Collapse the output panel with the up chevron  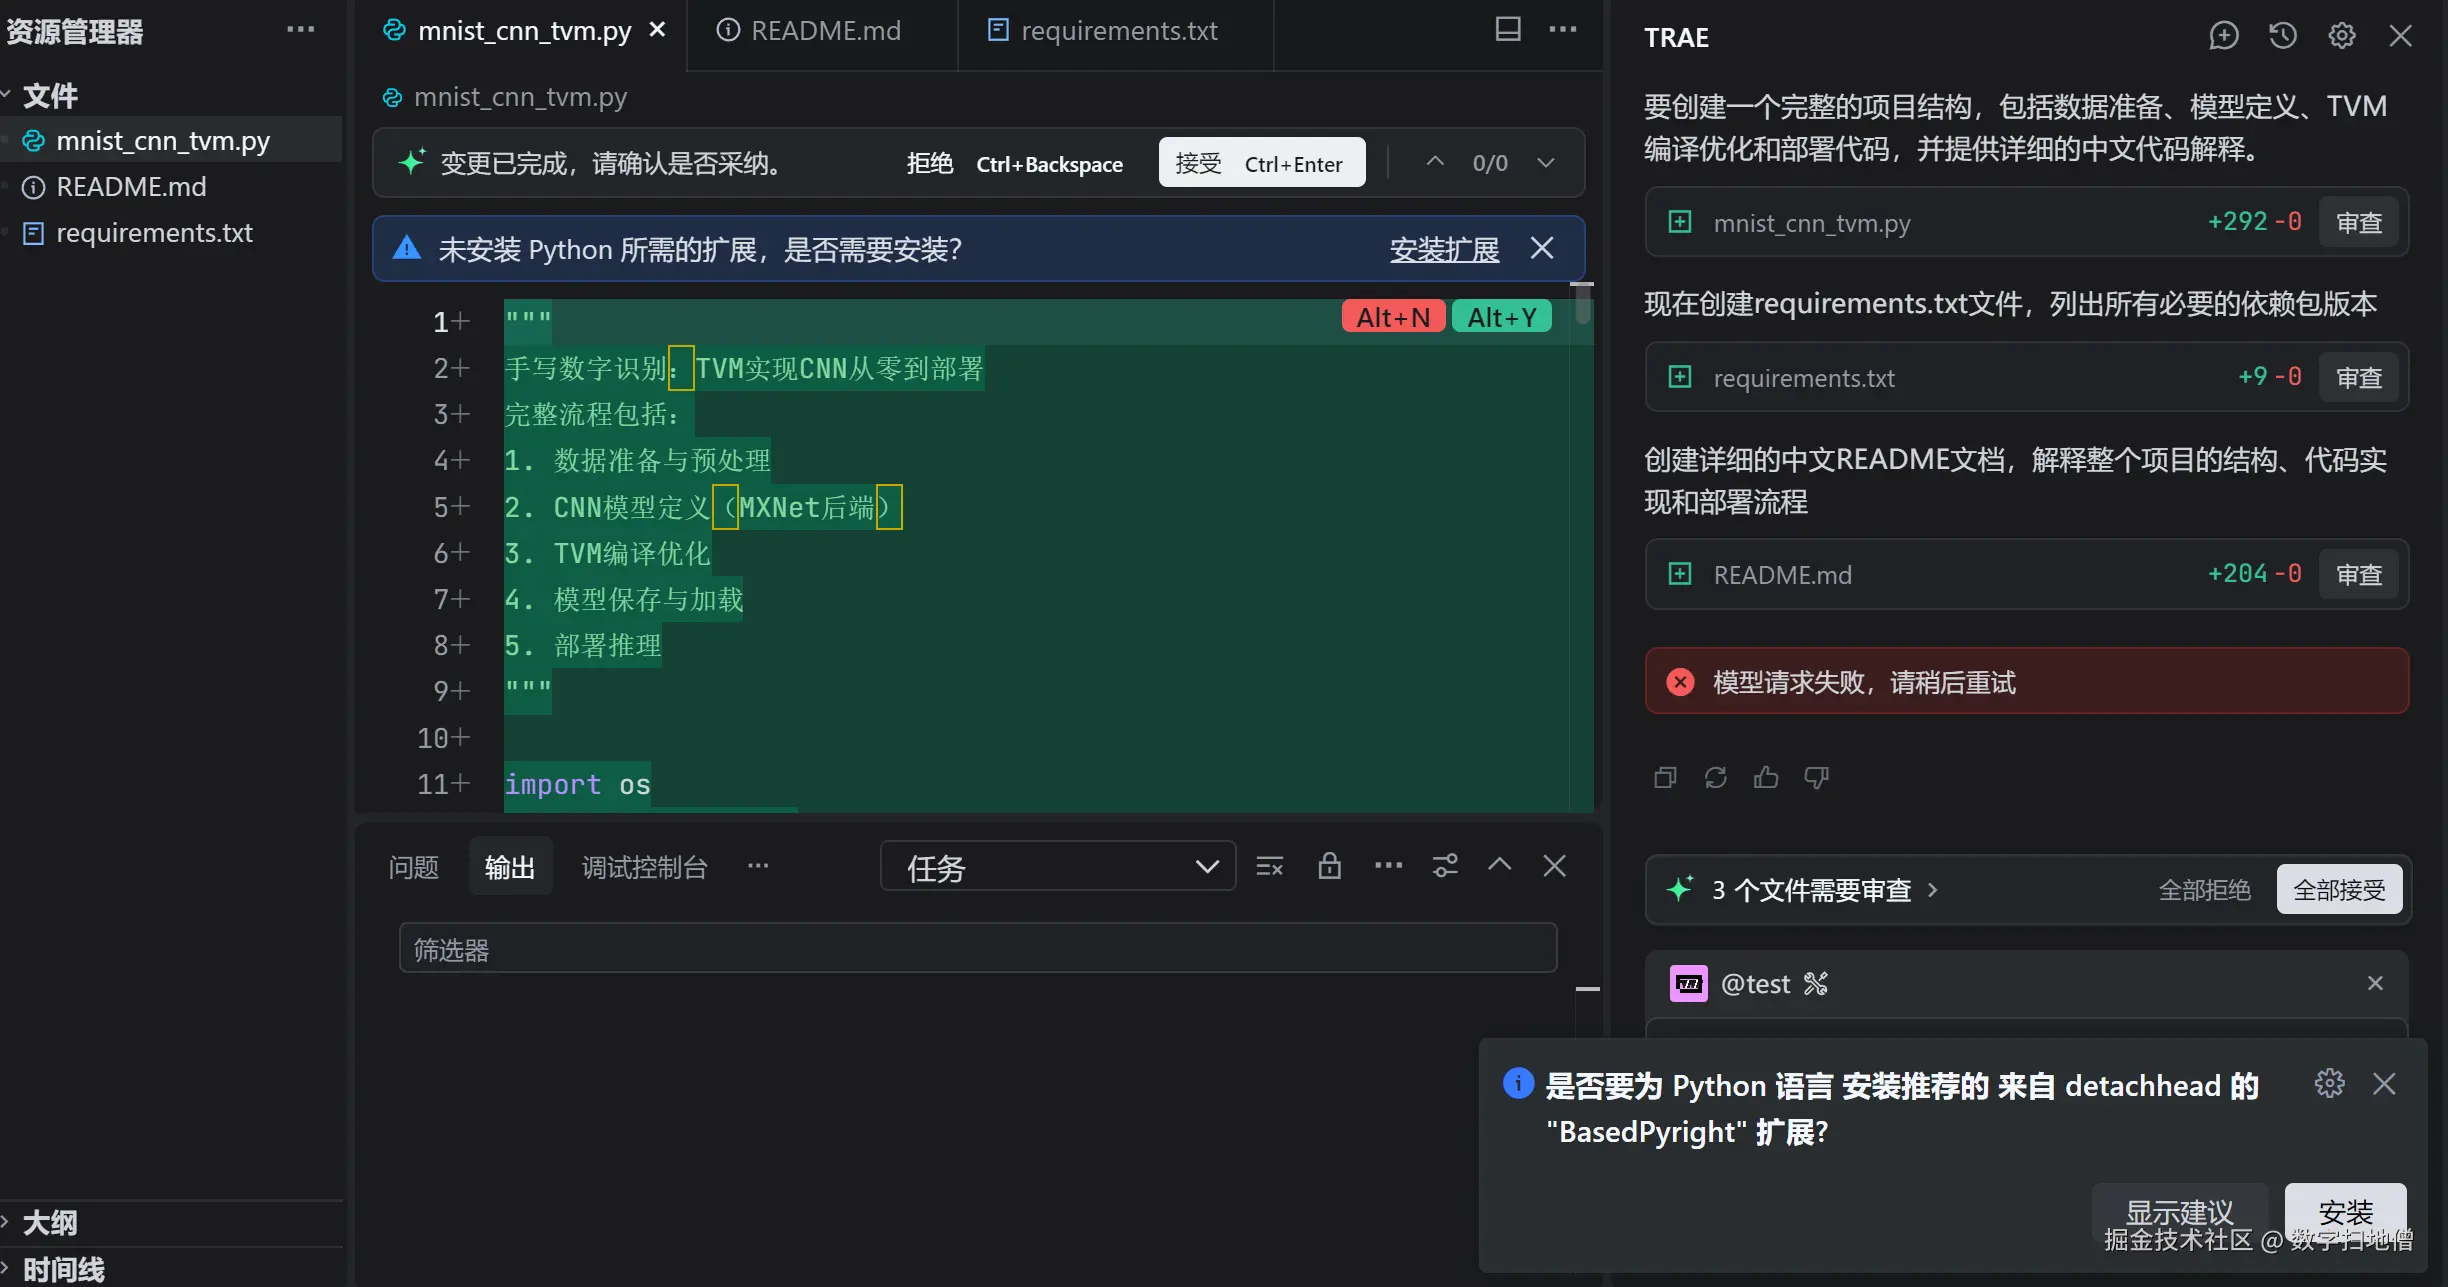coord(1499,865)
